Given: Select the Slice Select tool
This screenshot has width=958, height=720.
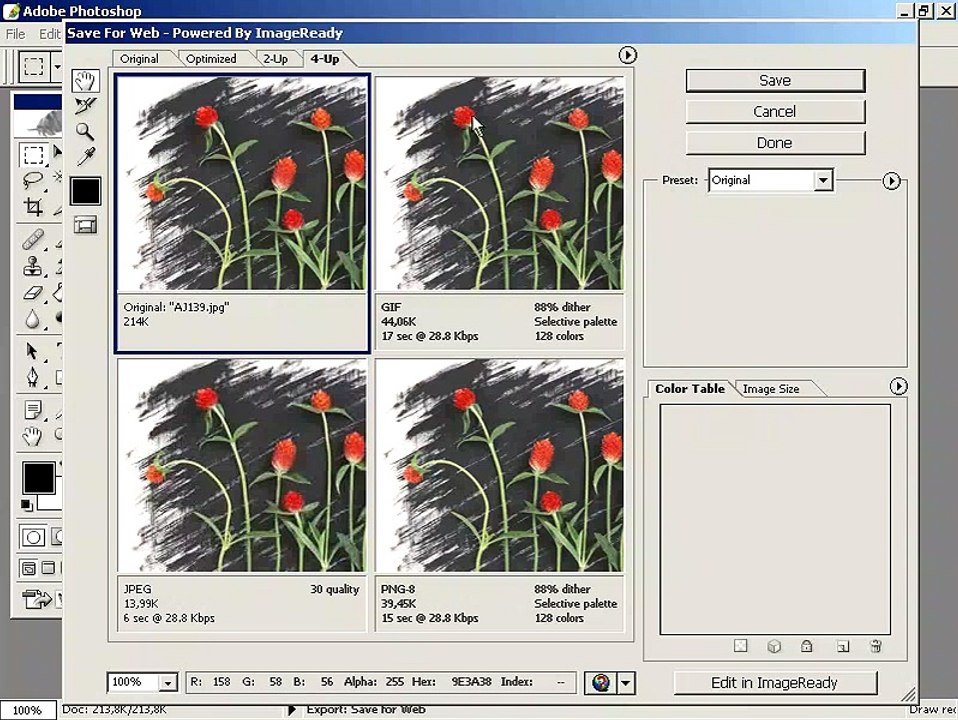Looking at the screenshot, I should pyautogui.click(x=86, y=106).
